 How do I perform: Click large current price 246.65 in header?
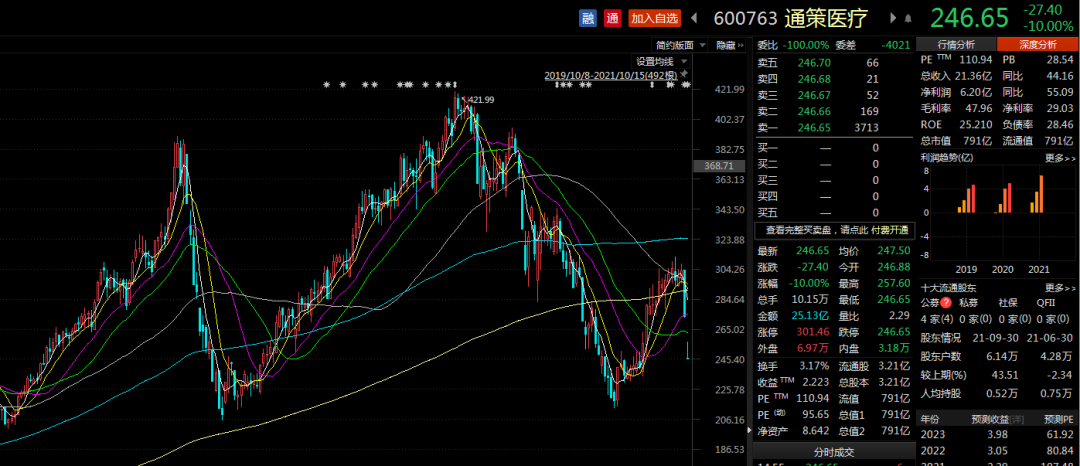970,19
